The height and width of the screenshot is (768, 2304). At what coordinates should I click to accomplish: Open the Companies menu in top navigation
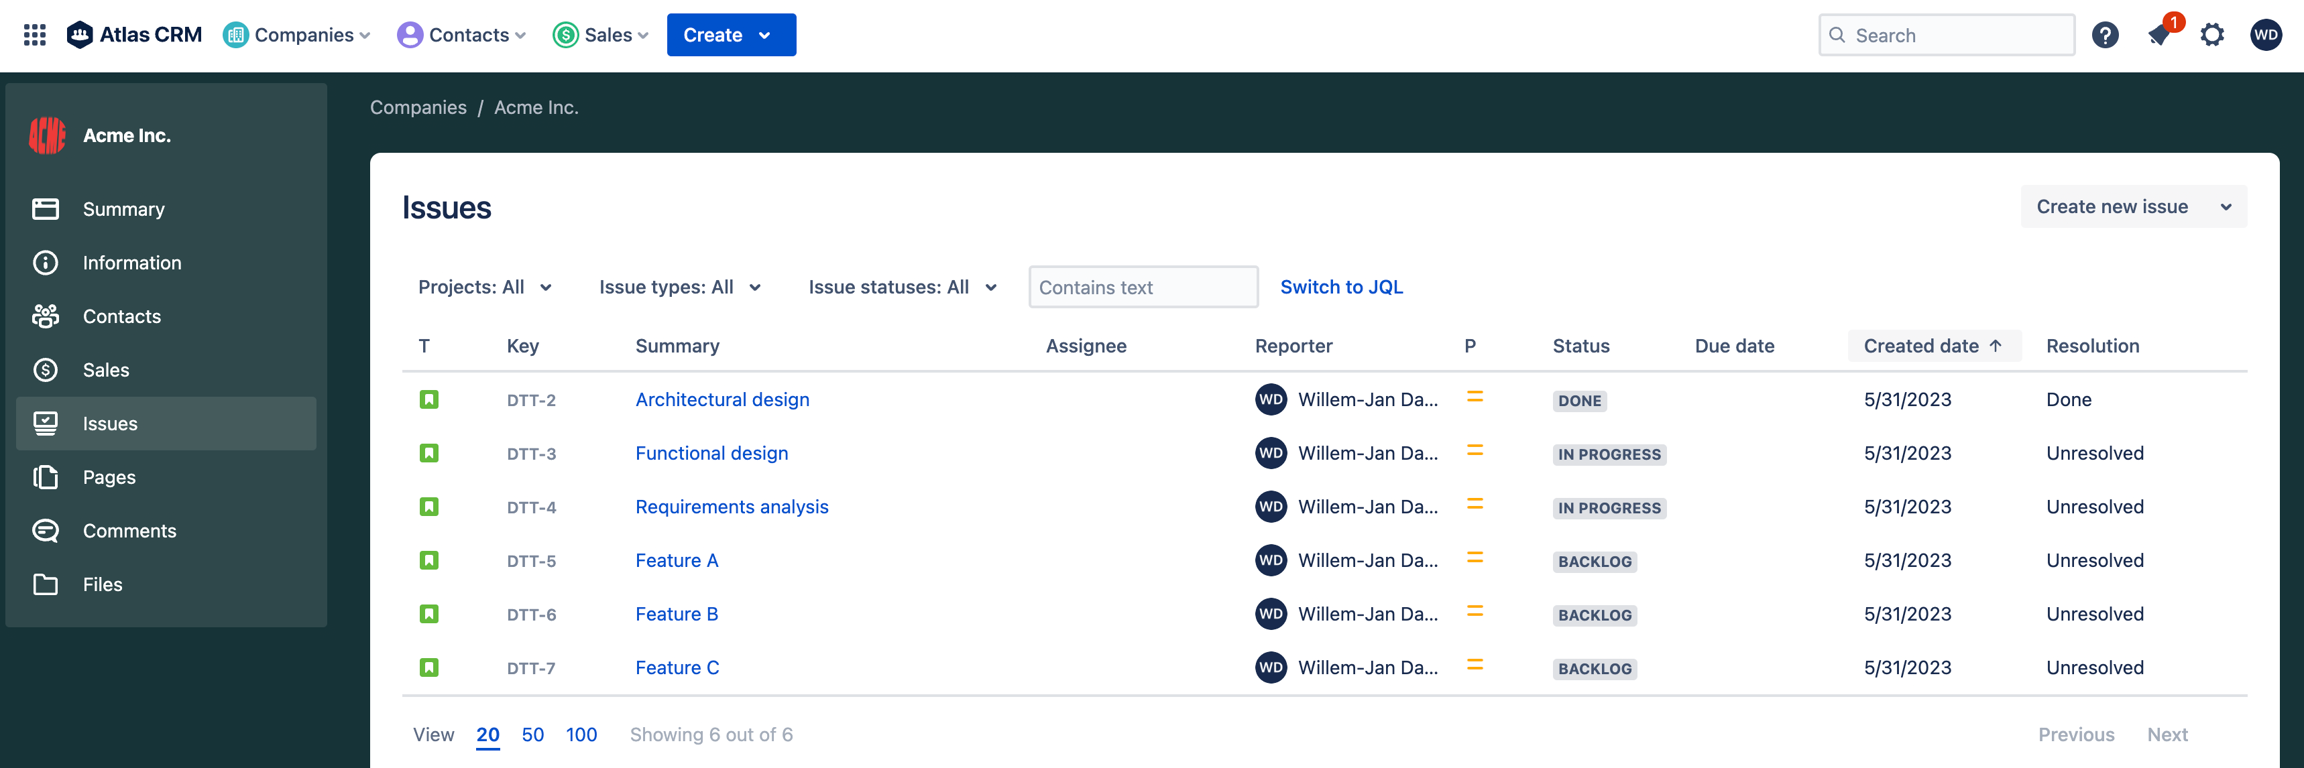[x=297, y=35]
